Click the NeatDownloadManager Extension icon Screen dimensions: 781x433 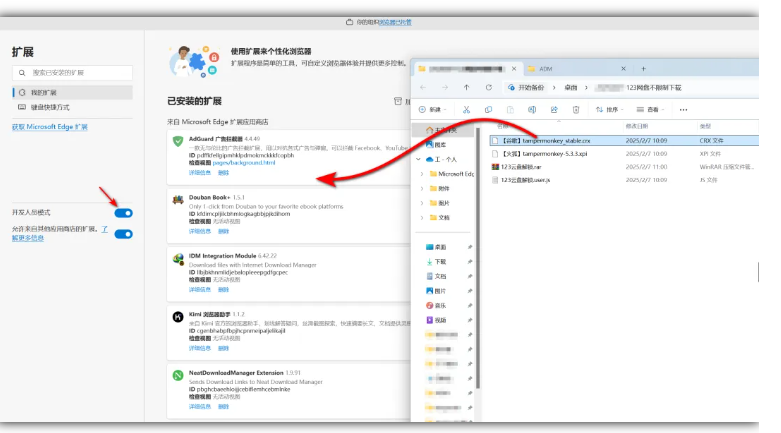[178, 375]
